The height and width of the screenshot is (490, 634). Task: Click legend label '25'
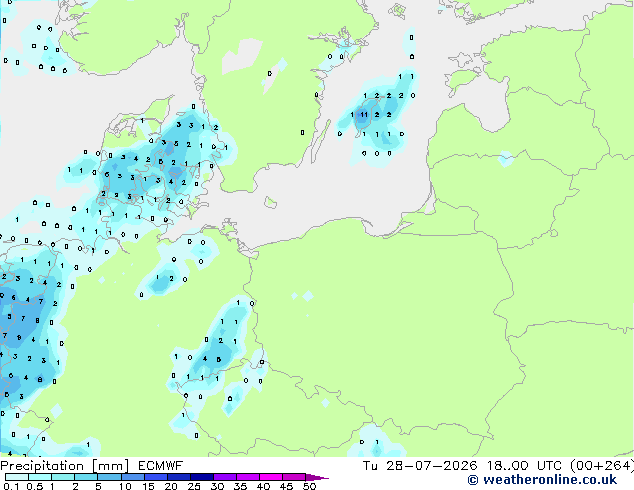tap(194, 486)
